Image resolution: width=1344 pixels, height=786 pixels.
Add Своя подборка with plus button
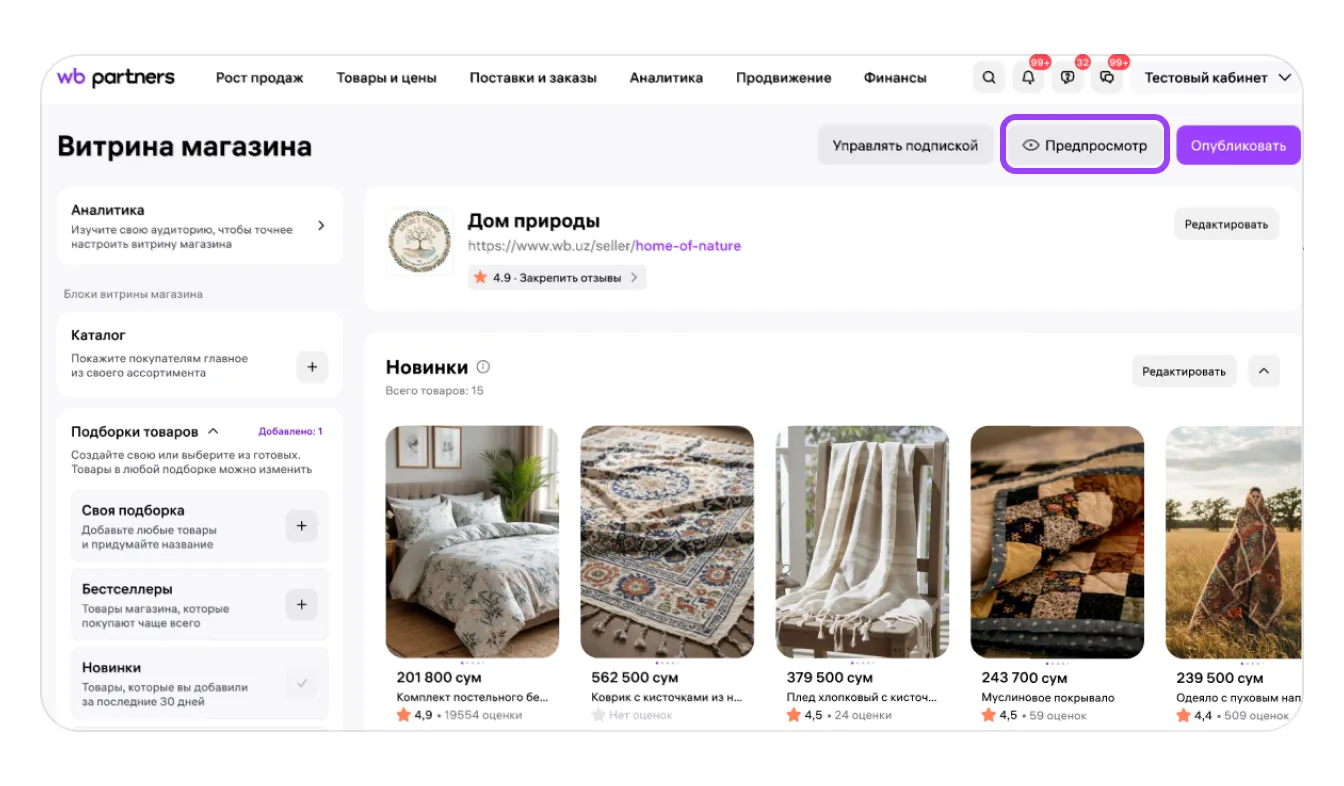coord(302,526)
